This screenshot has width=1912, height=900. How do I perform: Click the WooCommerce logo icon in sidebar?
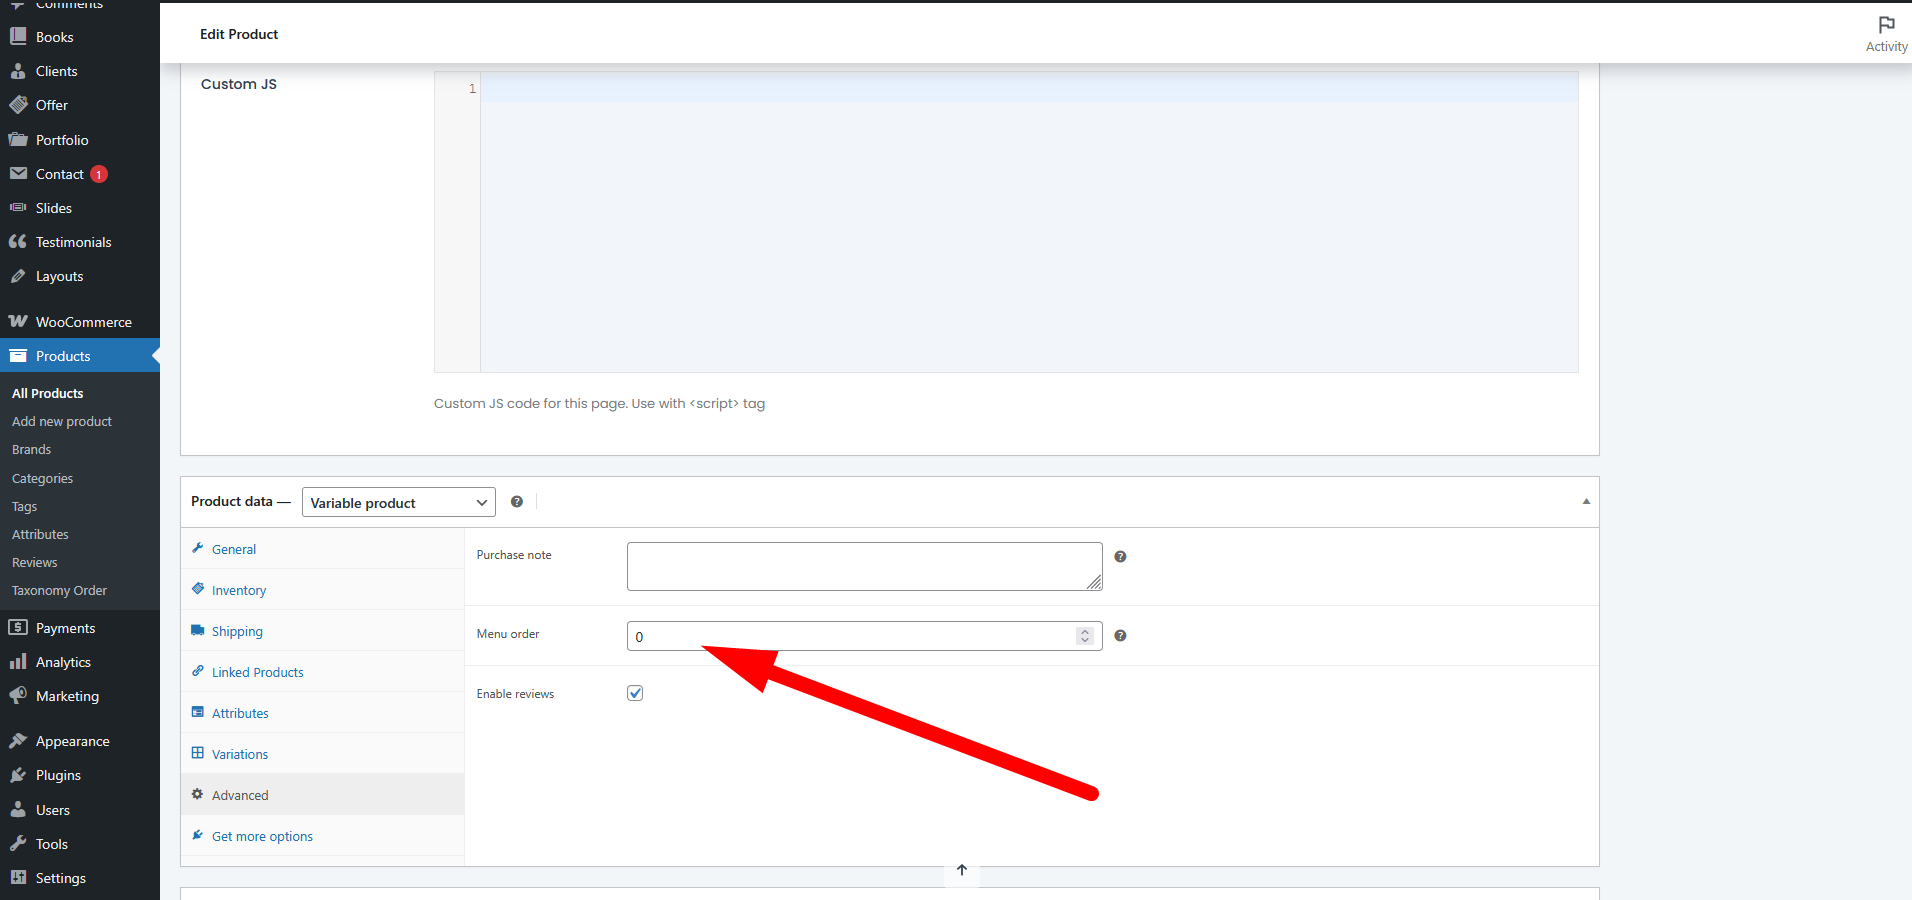18,322
